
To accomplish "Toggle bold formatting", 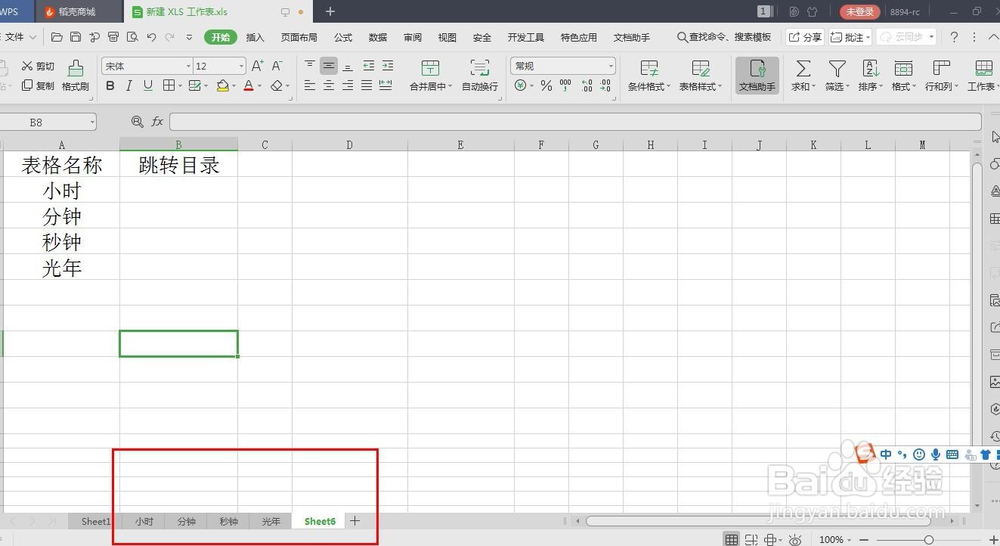I will click(x=110, y=85).
